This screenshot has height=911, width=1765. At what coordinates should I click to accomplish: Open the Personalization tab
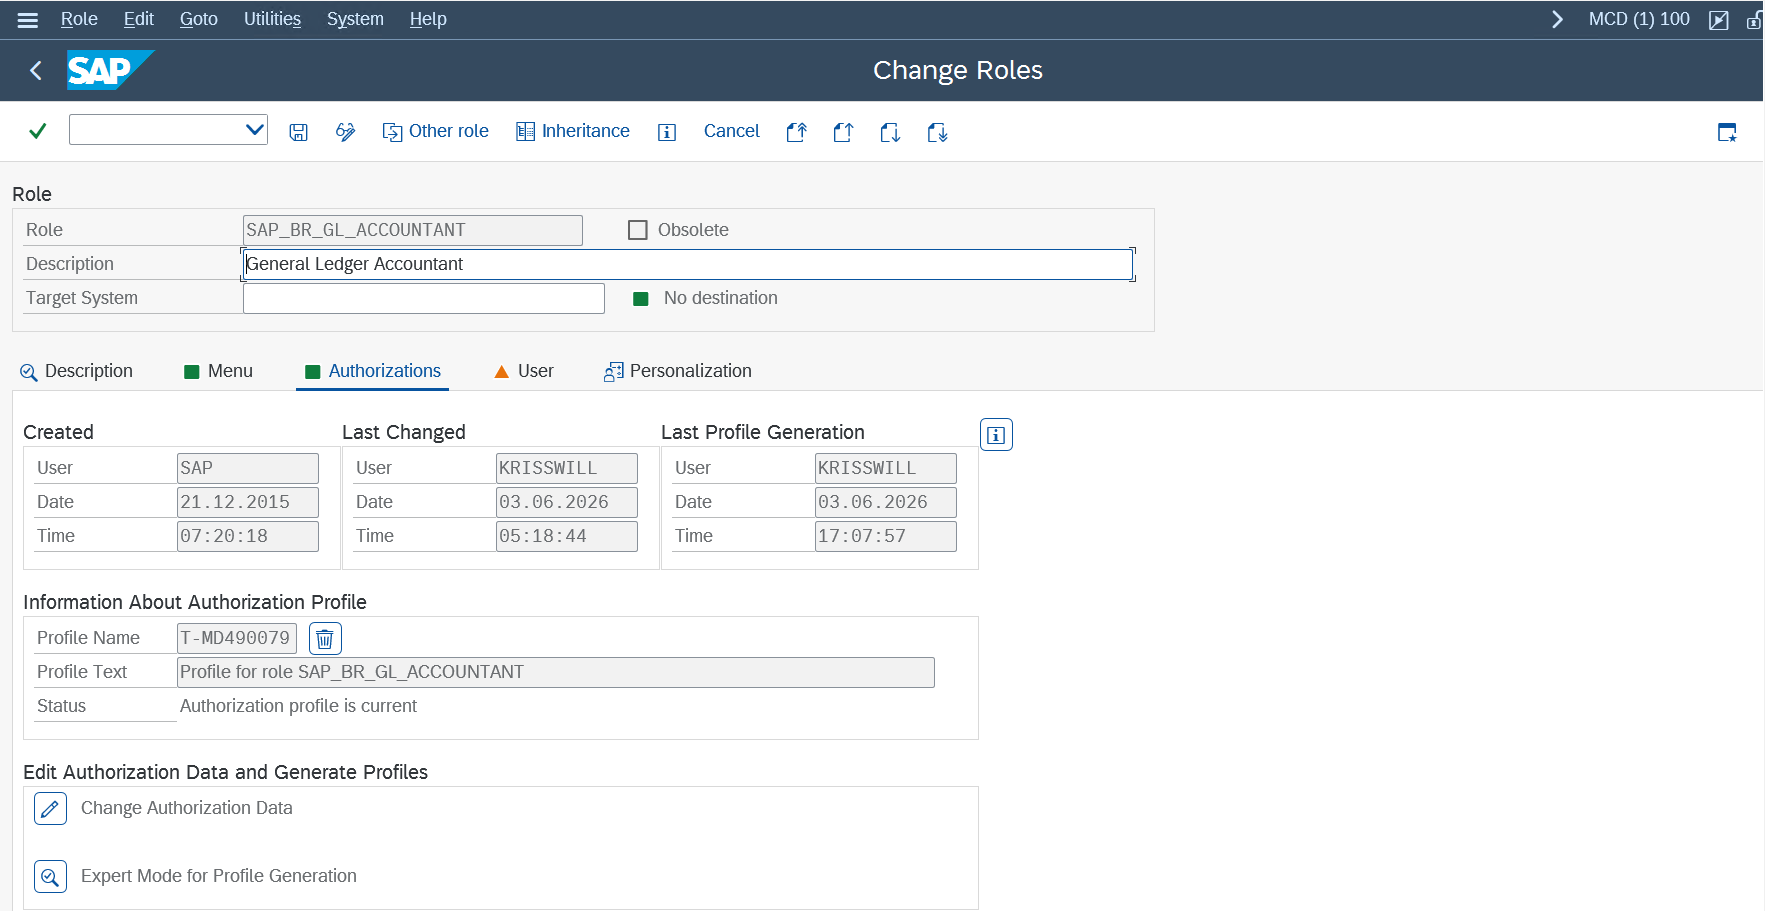tap(677, 371)
